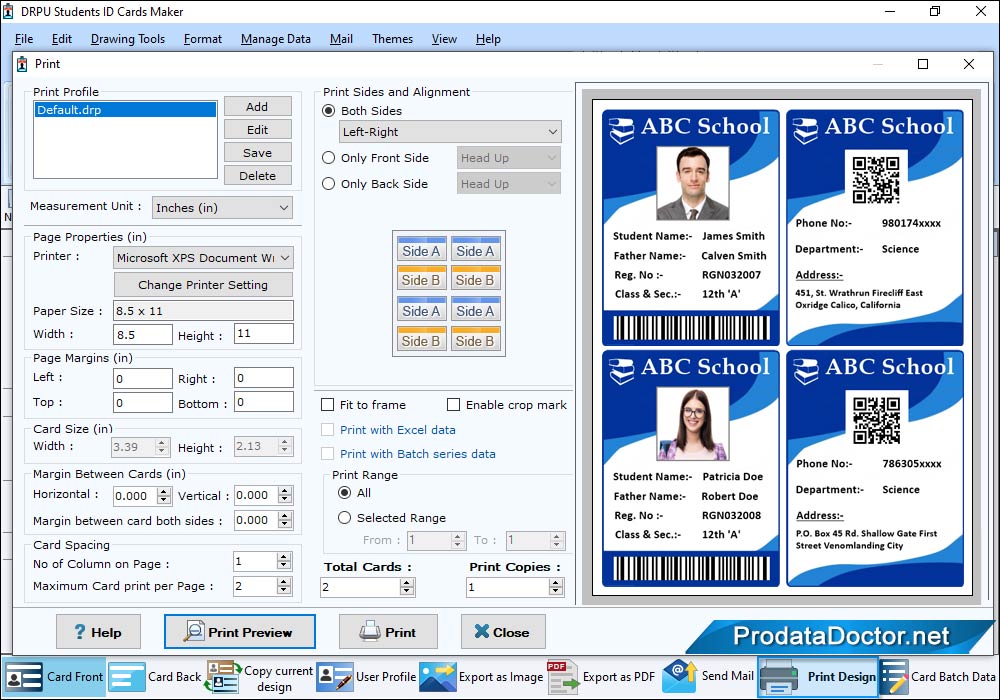Viewport: 1000px width, 700px height.
Task: Open the Manage Data menu
Action: (x=276, y=39)
